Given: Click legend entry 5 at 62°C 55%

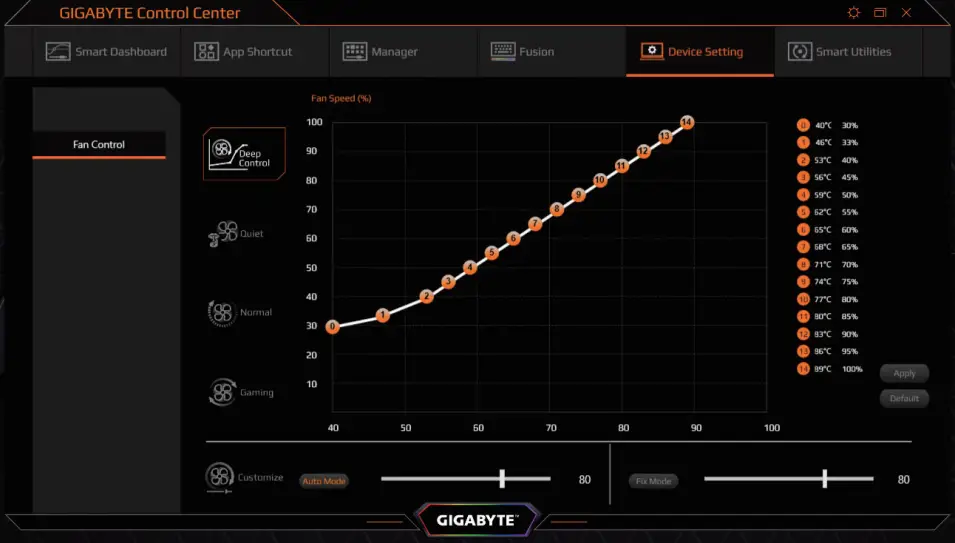Looking at the screenshot, I should (x=828, y=212).
